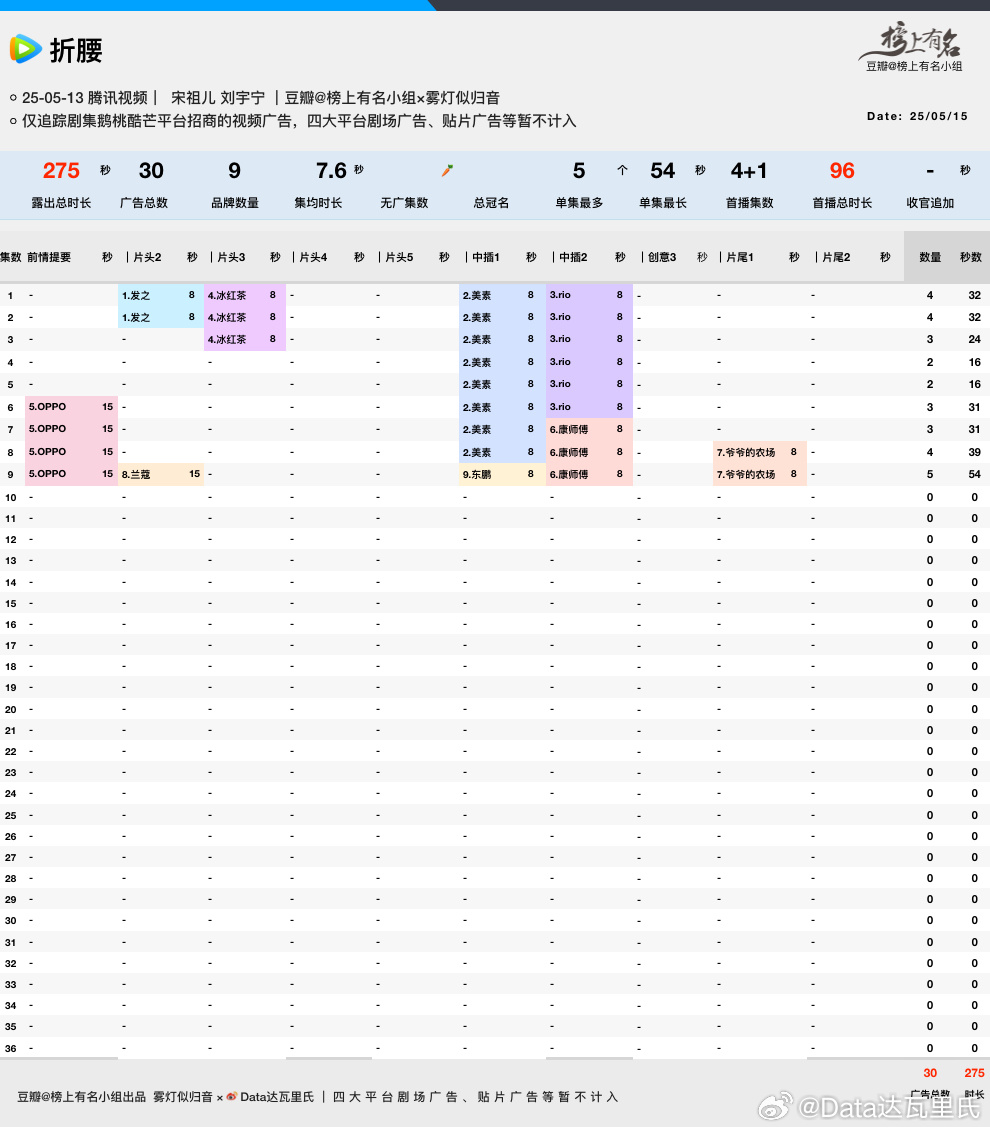The height and width of the screenshot is (1130, 990).
Task: Click the 榜上有名 calligraphy logo
Action: tap(912, 40)
